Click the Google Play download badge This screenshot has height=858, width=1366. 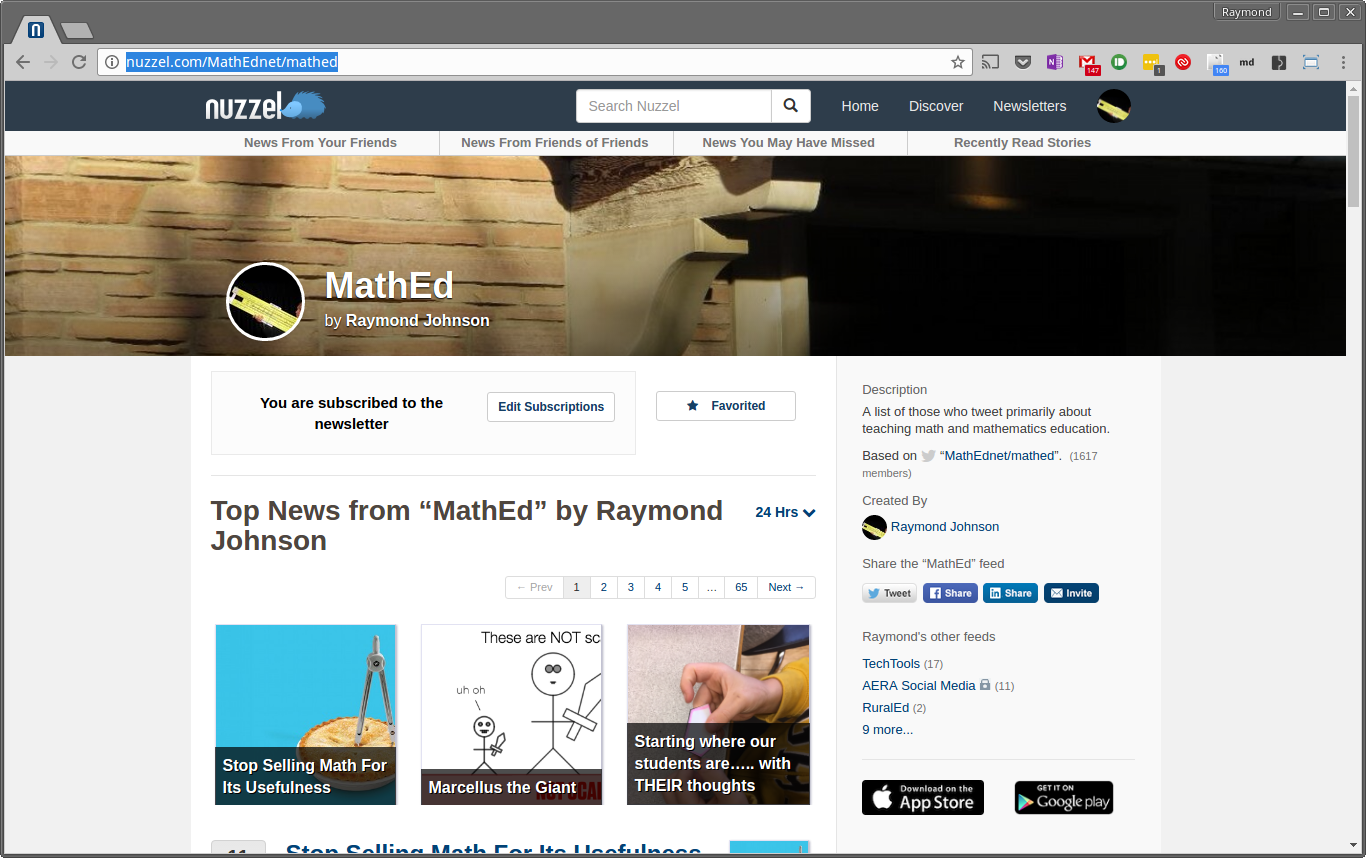click(x=1064, y=797)
